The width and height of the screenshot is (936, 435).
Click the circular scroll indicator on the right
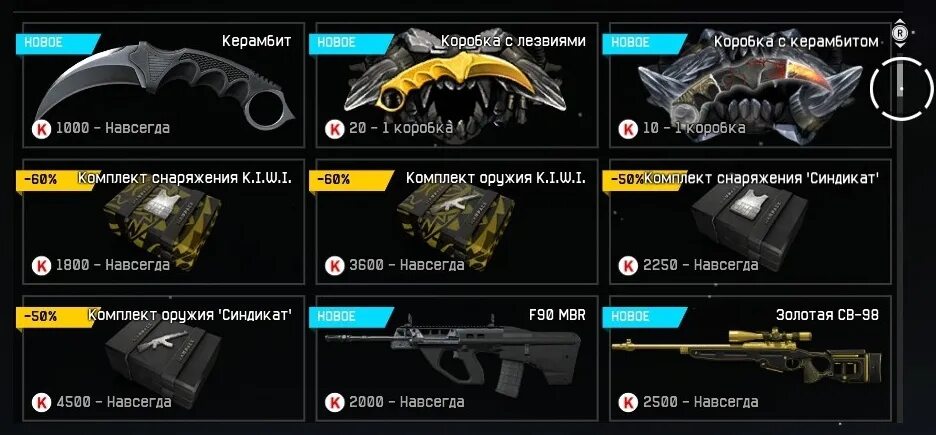coord(901,89)
